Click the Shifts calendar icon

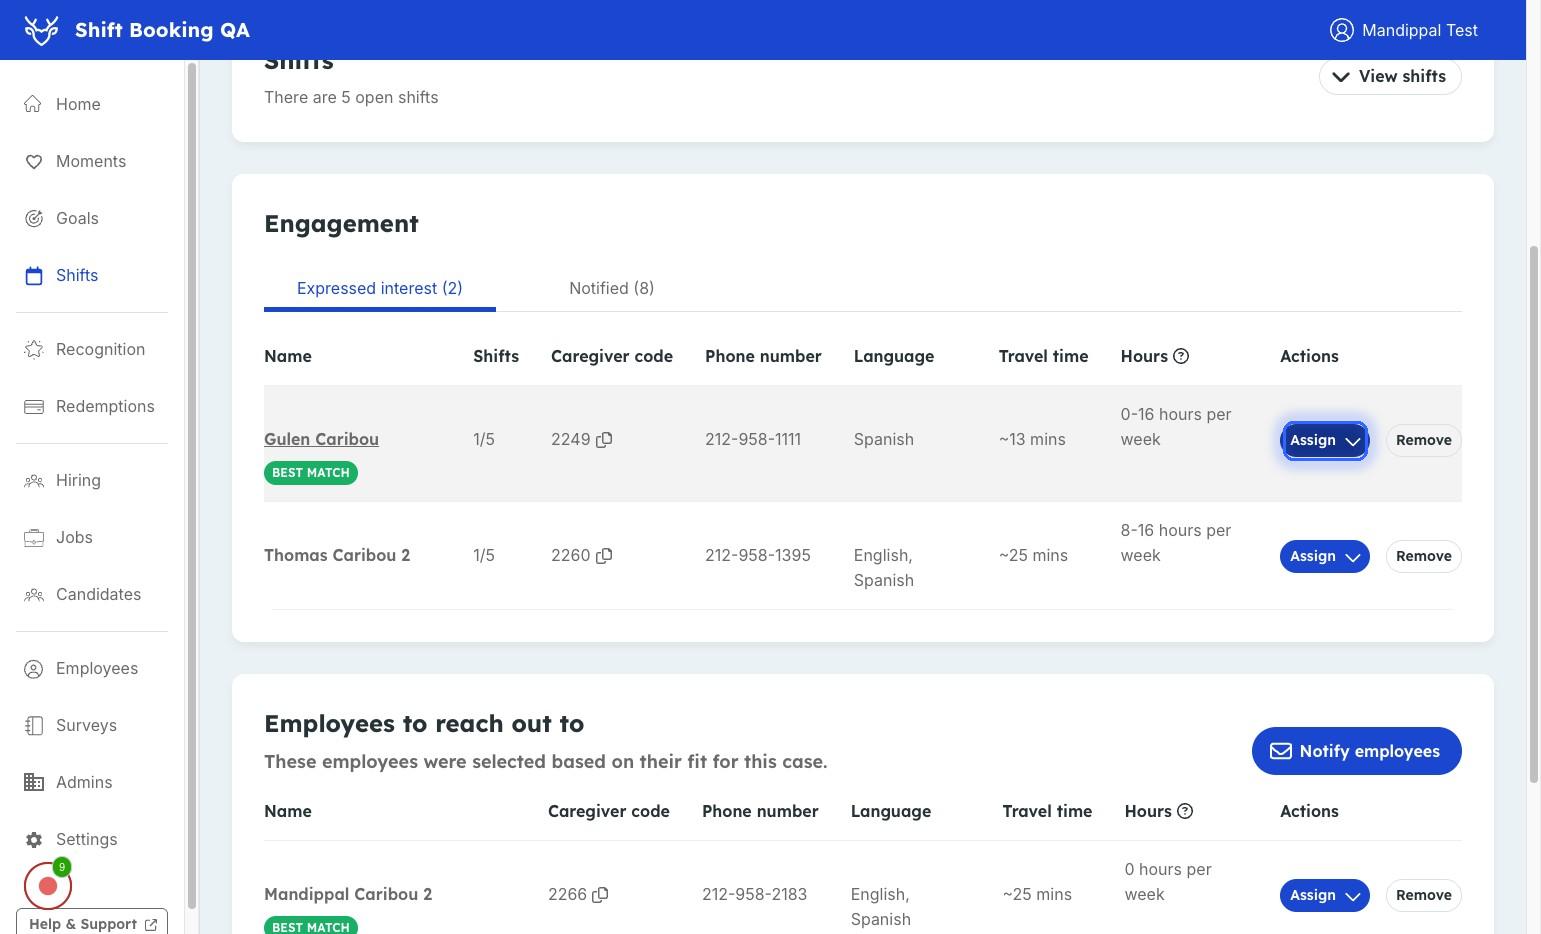point(34,275)
